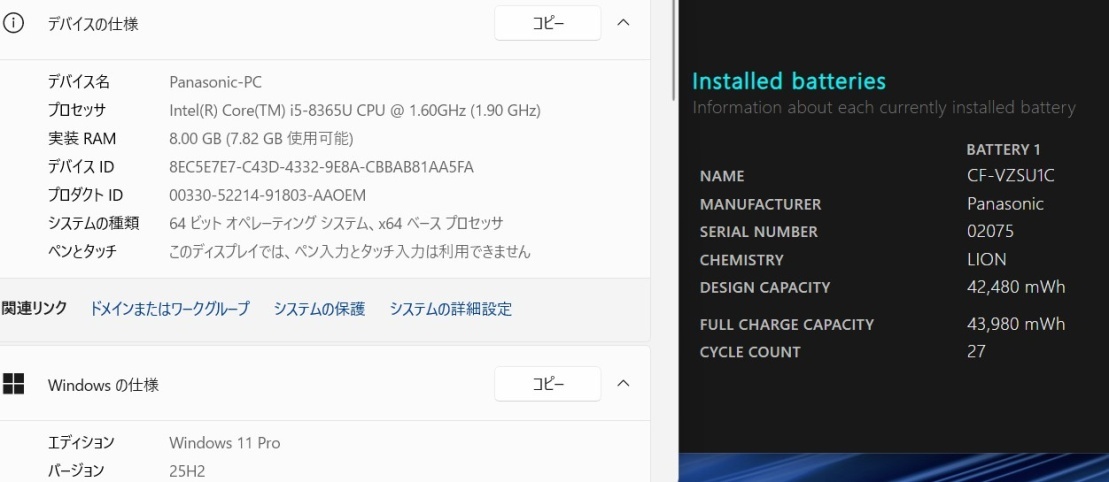This screenshot has height=482, width=1109.
Task: Click the device specifications info icon
Action: click(13, 23)
